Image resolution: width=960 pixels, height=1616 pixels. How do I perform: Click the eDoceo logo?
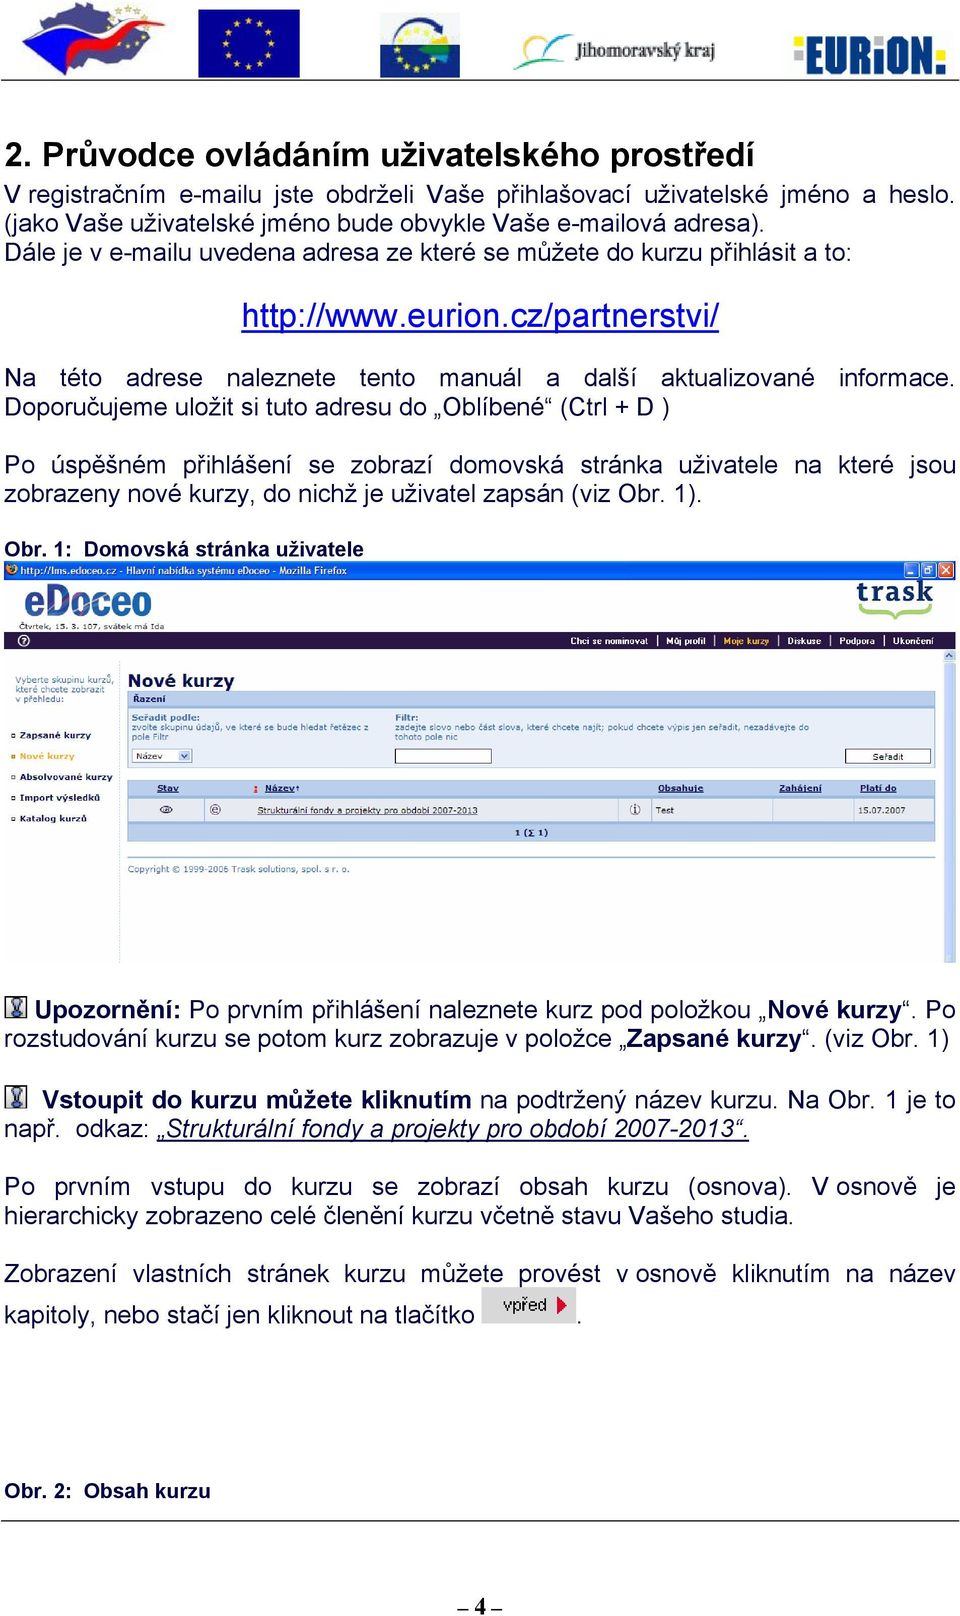[x=88, y=602]
